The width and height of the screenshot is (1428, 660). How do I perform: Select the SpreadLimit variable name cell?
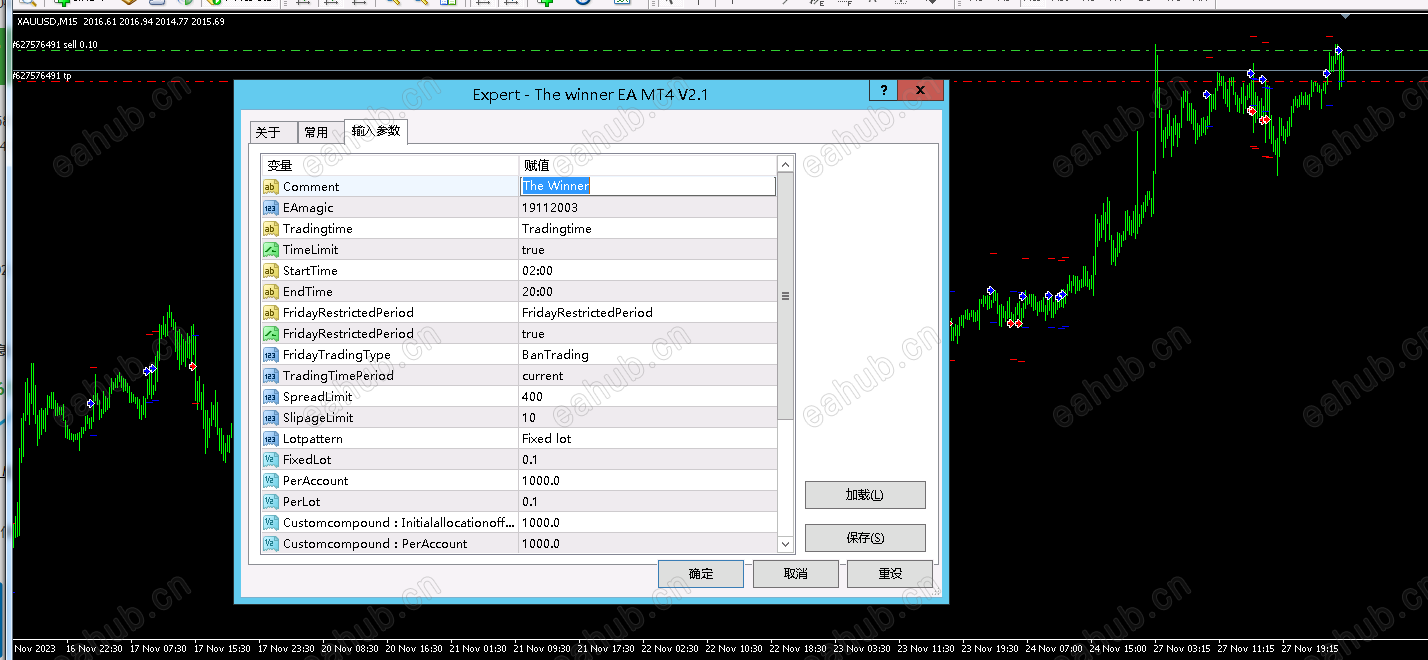(390, 397)
